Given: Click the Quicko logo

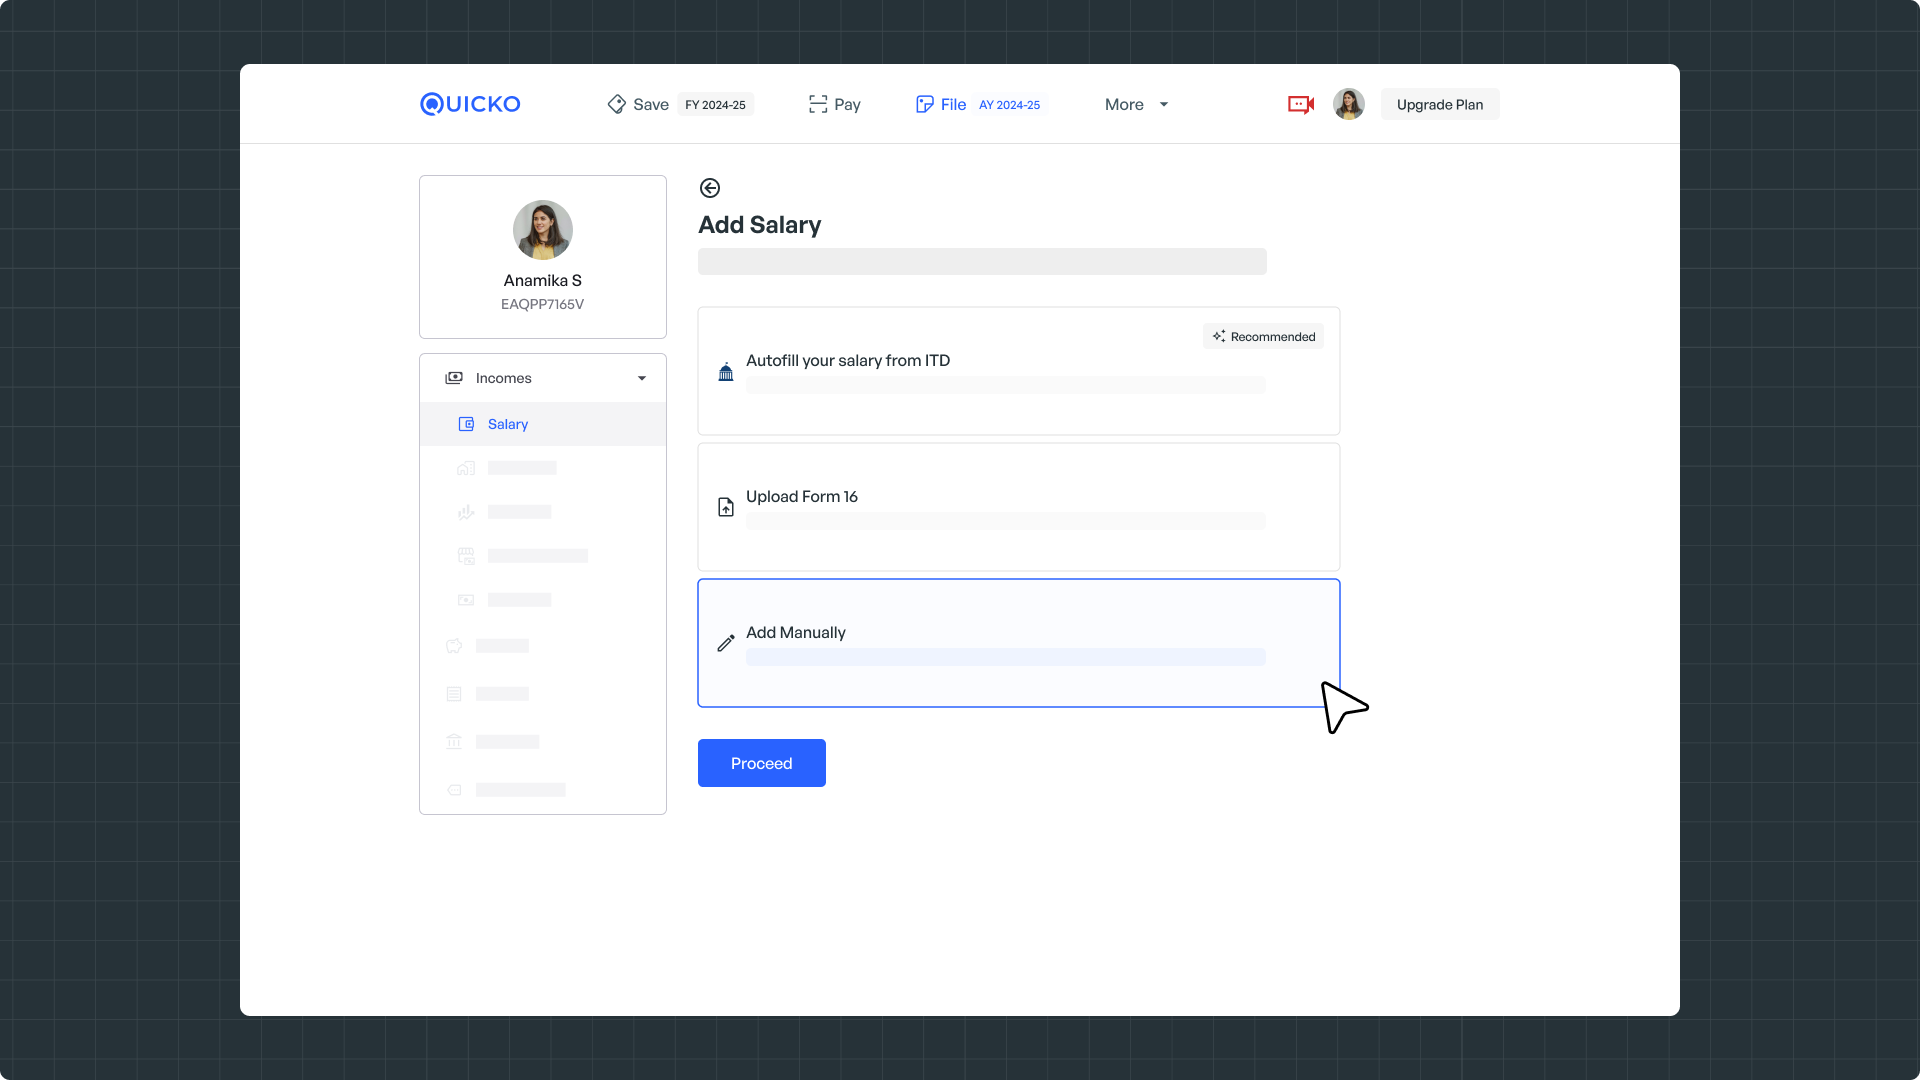Looking at the screenshot, I should point(470,104).
